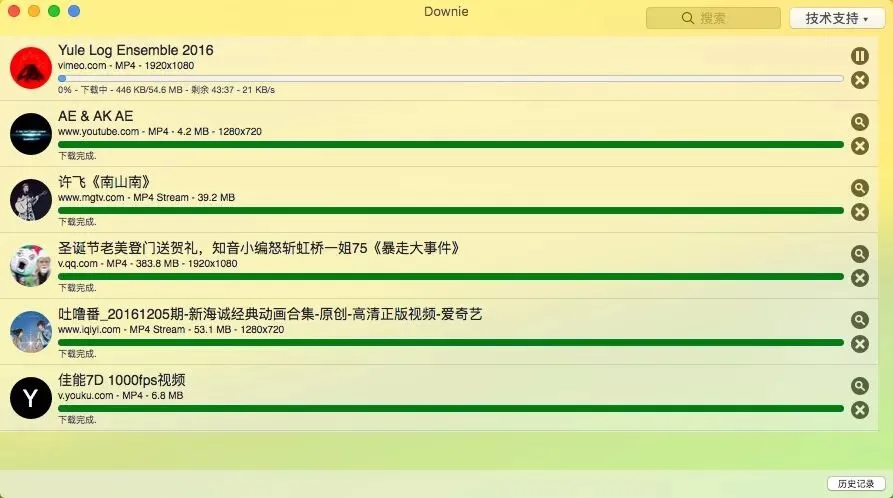Viewport: 893px width, 498px height.
Task: Click the 'v.youku.com - MP4 - 6.8 MB' info line
Action: 121,396
